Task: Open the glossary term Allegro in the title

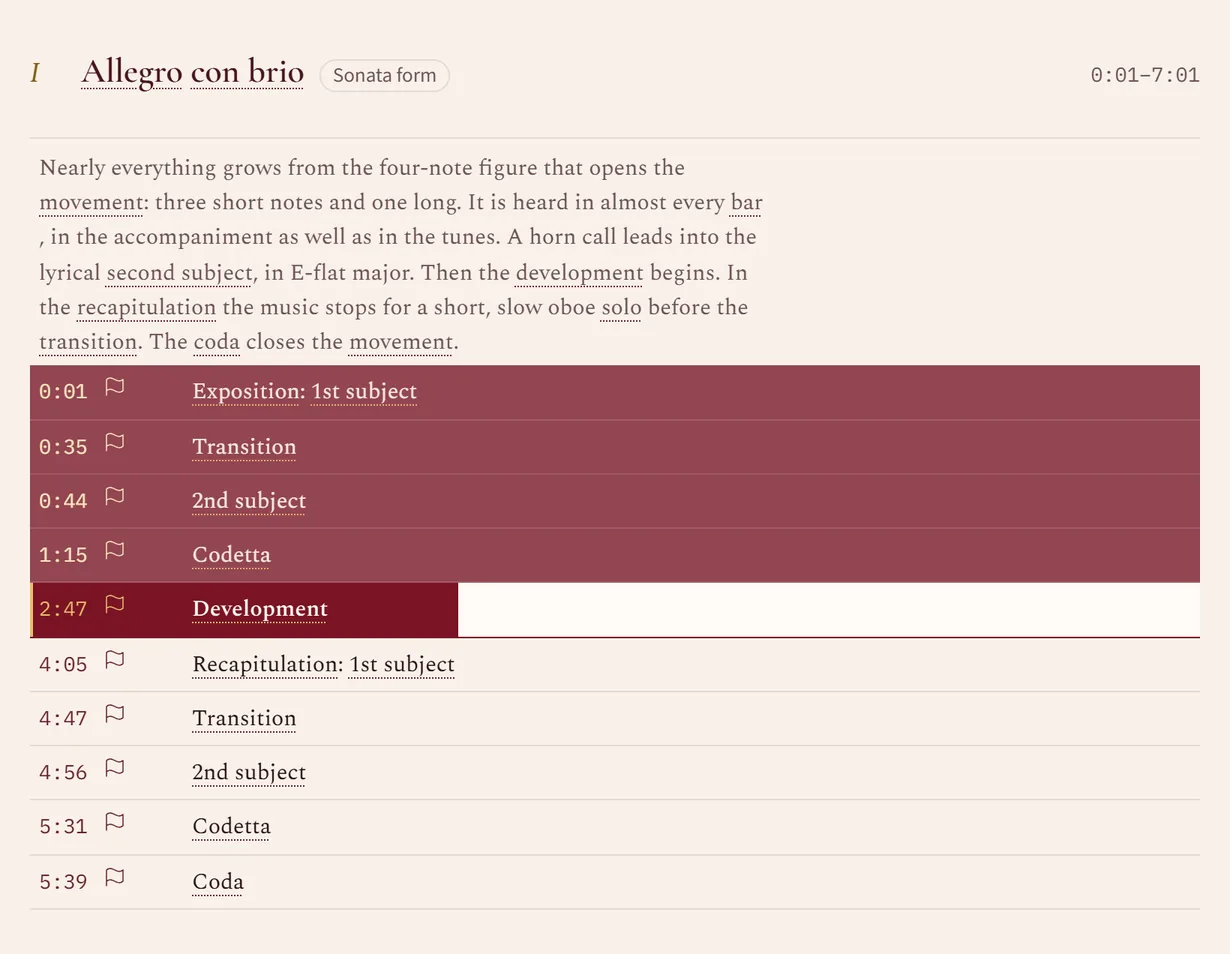Action: click(131, 72)
